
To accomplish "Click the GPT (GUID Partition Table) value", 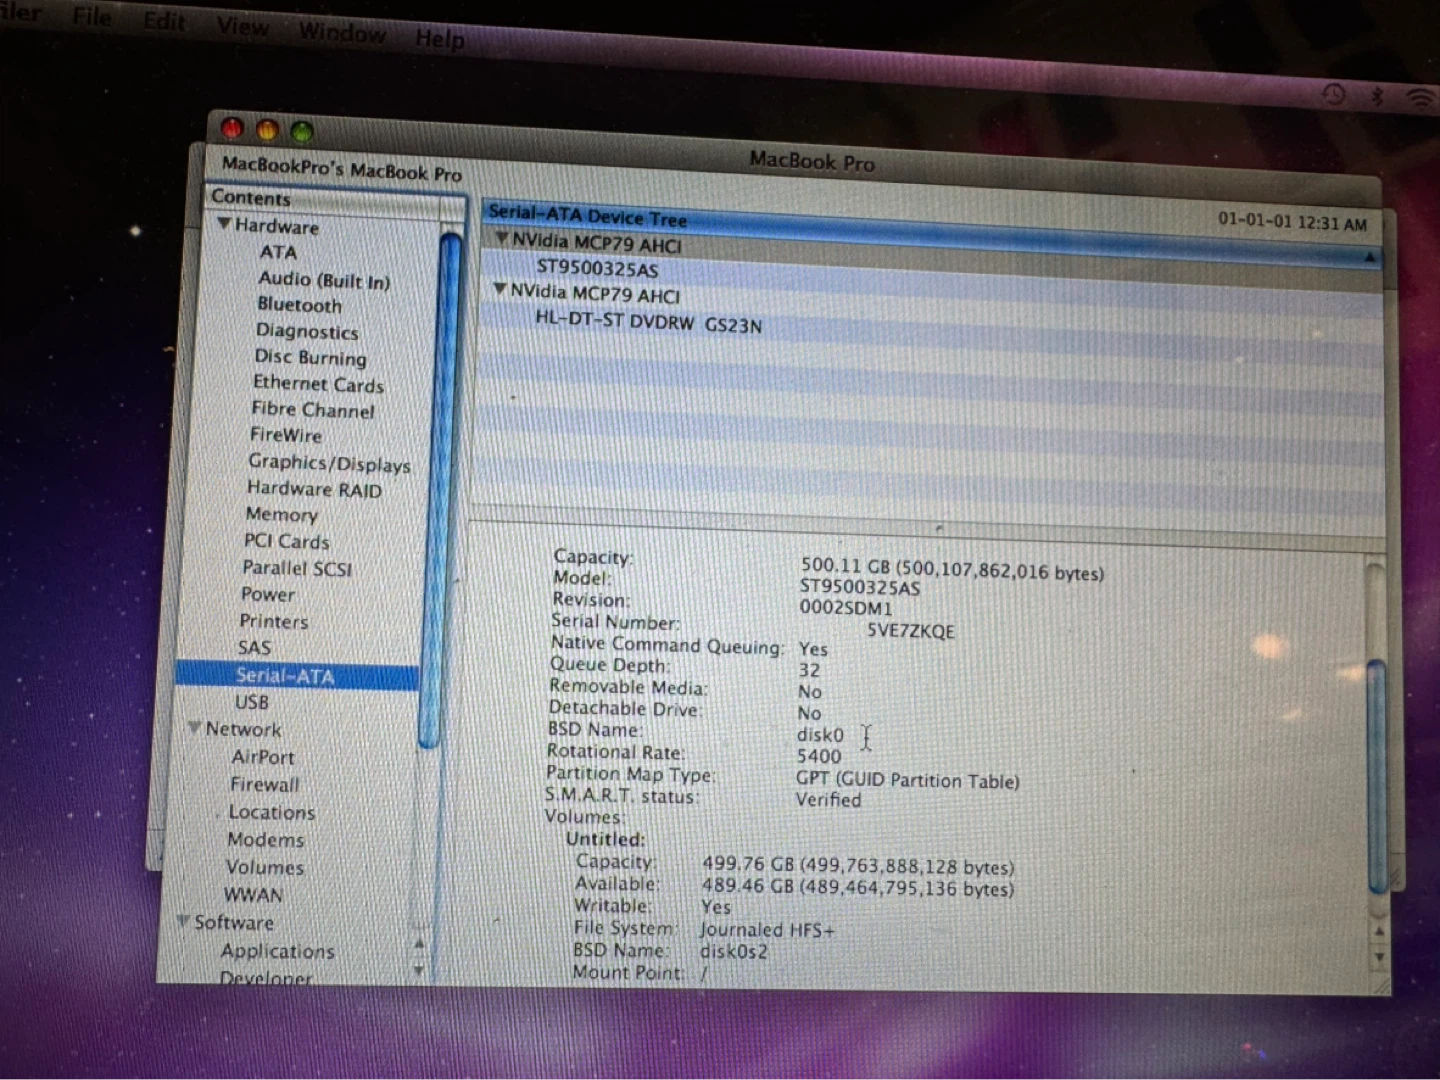I will coord(907,780).
